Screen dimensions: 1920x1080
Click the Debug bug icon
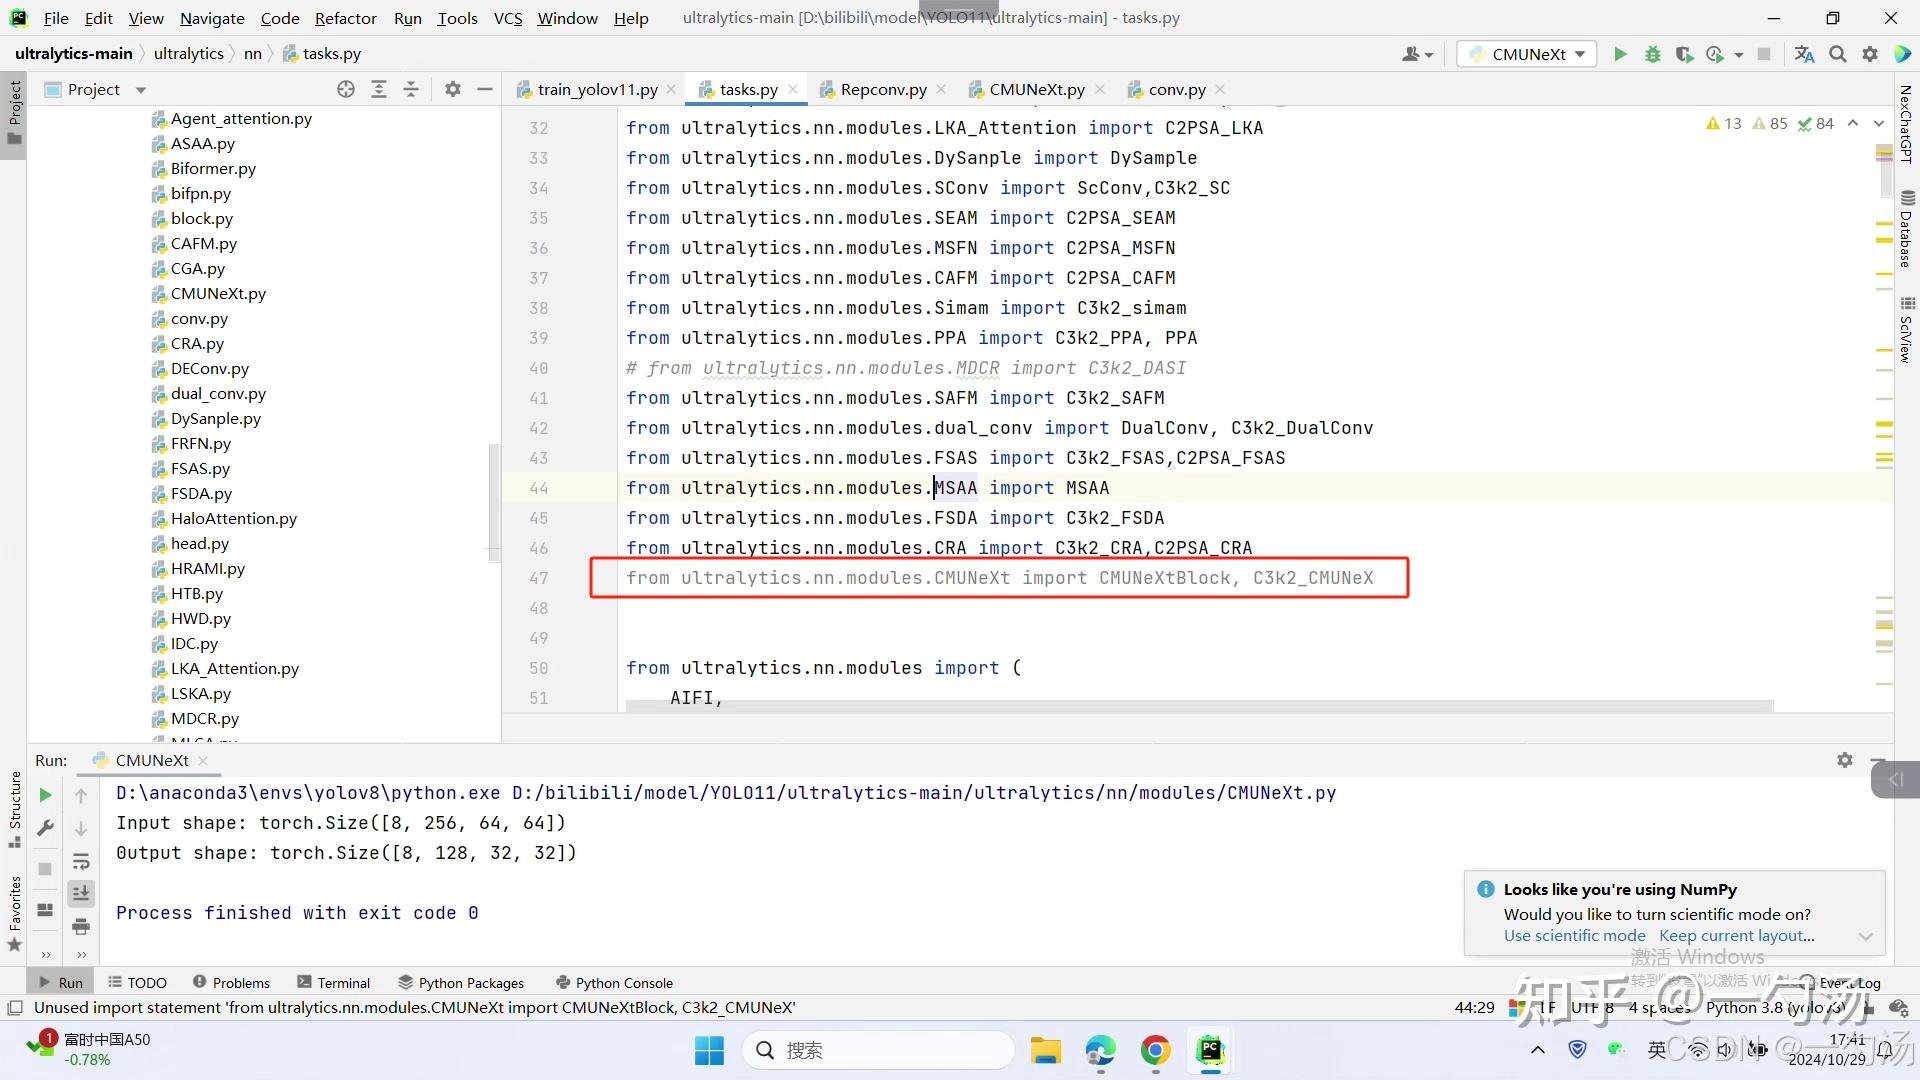click(1652, 54)
